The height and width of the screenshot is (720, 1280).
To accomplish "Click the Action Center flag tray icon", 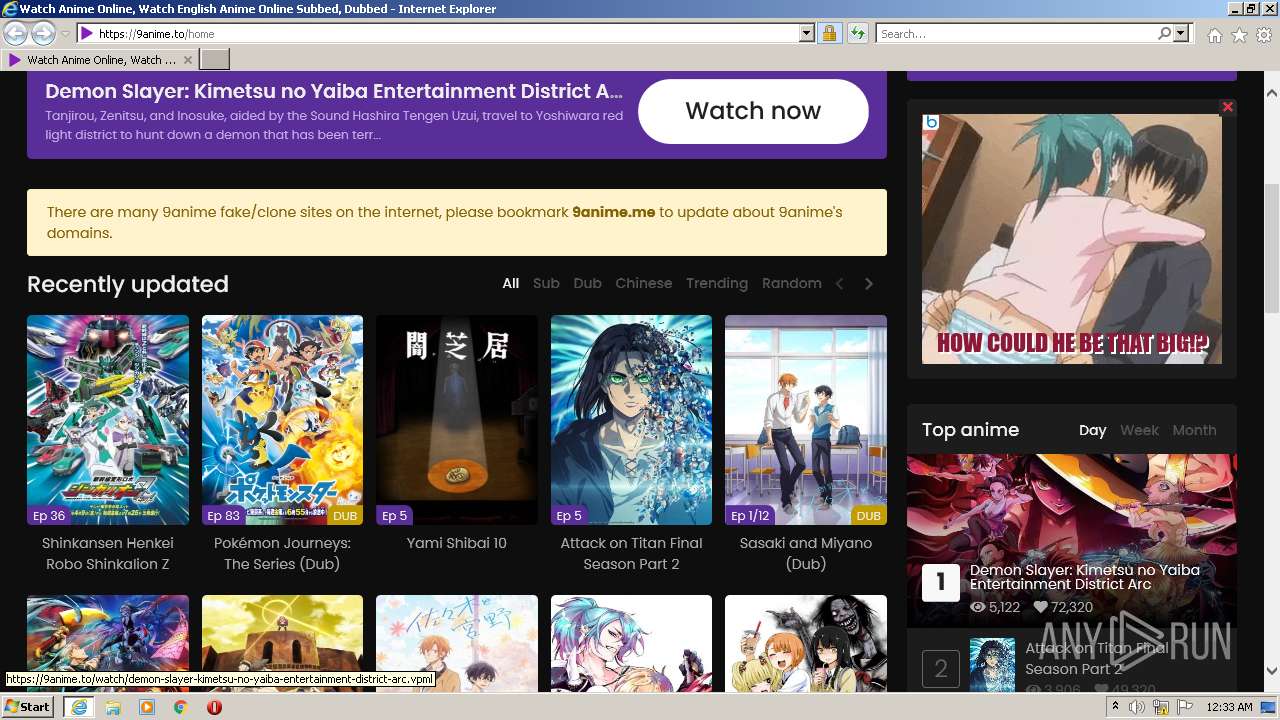I will tap(1184, 707).
